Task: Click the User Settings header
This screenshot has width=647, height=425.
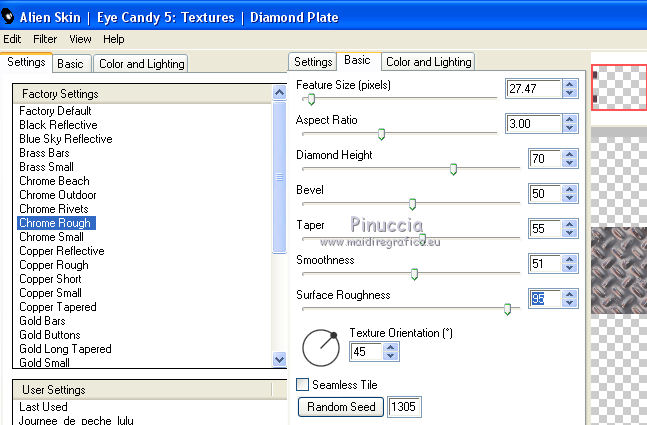Action: pyautogui.click(x=143, y=390)
